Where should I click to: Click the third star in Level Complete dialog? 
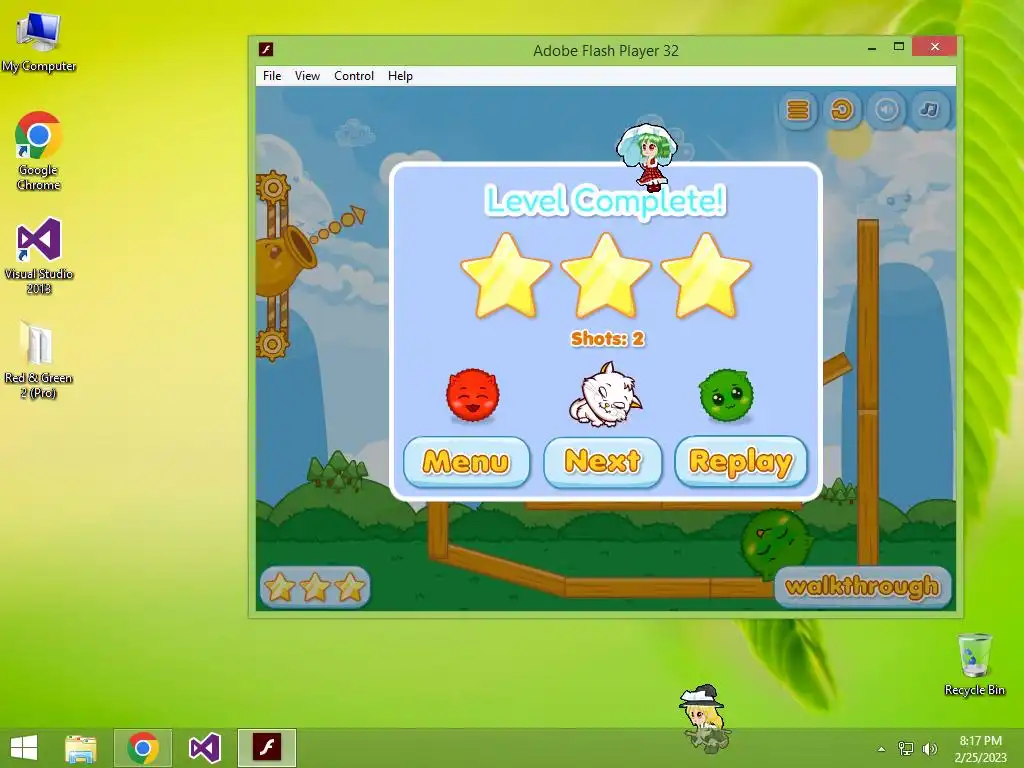706,275
